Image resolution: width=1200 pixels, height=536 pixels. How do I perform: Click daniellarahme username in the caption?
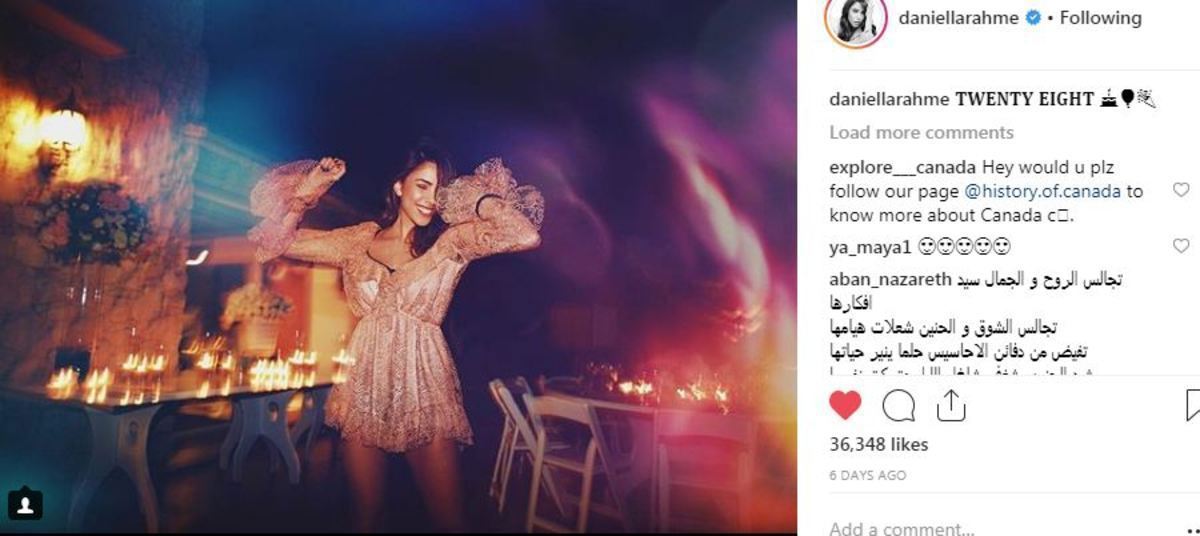[x=889, y=99]
